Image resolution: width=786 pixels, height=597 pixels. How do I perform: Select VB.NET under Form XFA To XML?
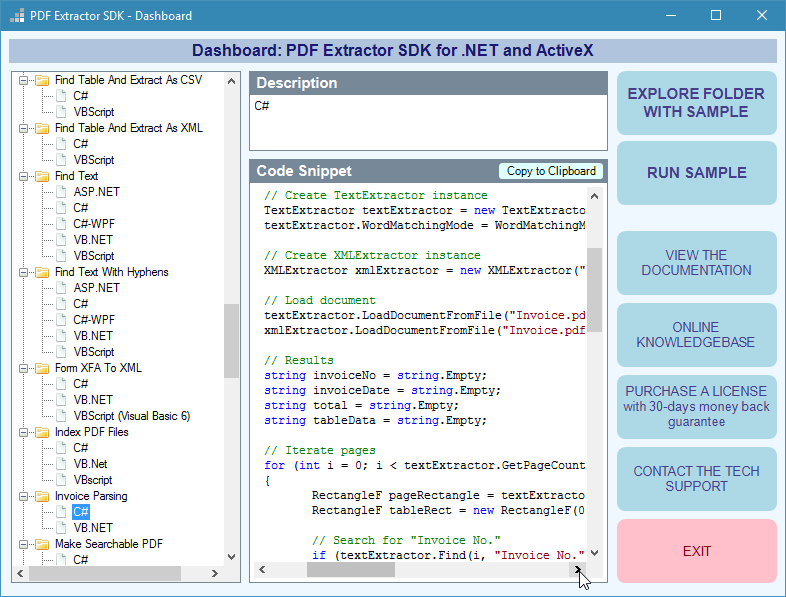pos(93,400)
